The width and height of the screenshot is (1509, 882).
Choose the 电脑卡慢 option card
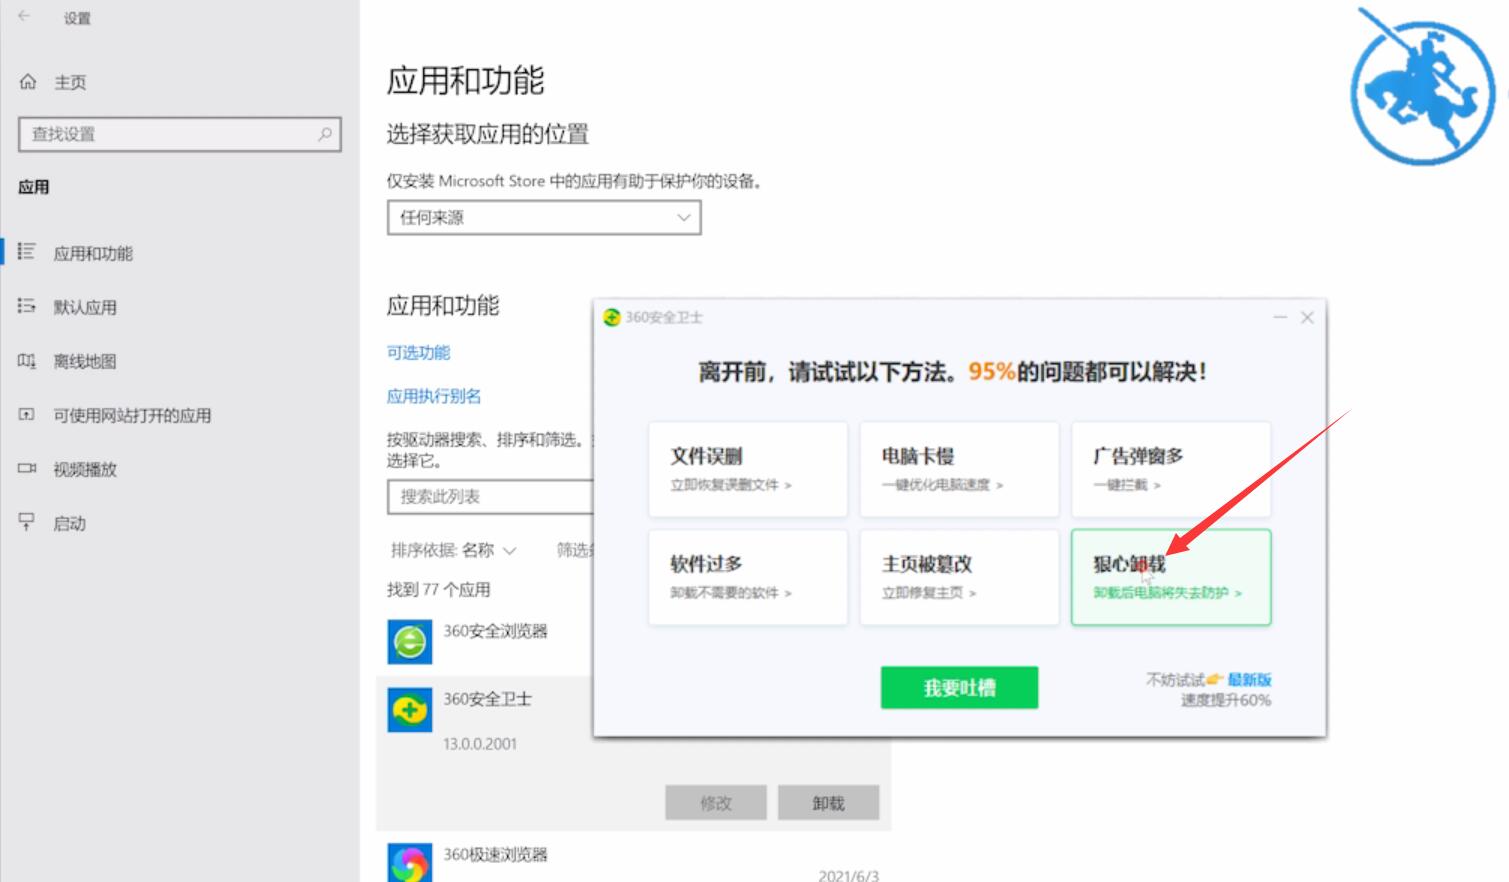point(959,469)
